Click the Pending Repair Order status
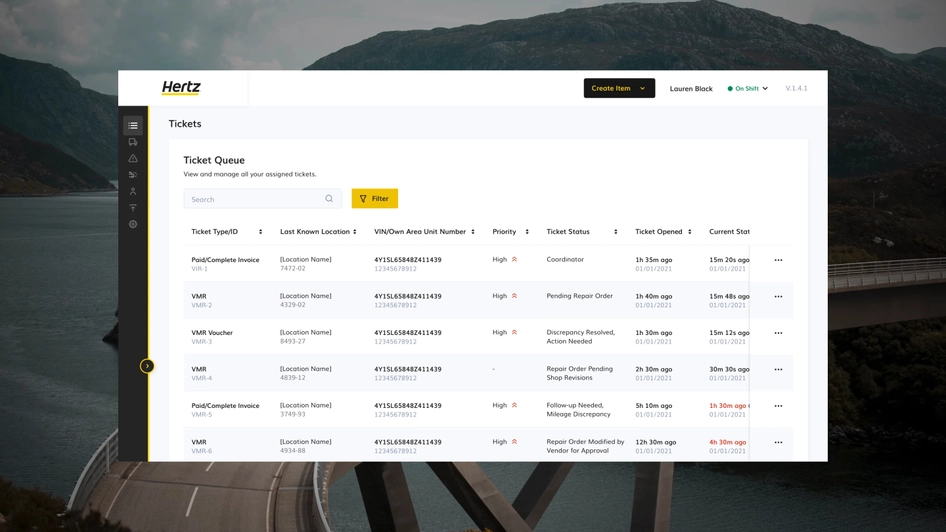Viewport: 946px width, 532px height. 579,296
